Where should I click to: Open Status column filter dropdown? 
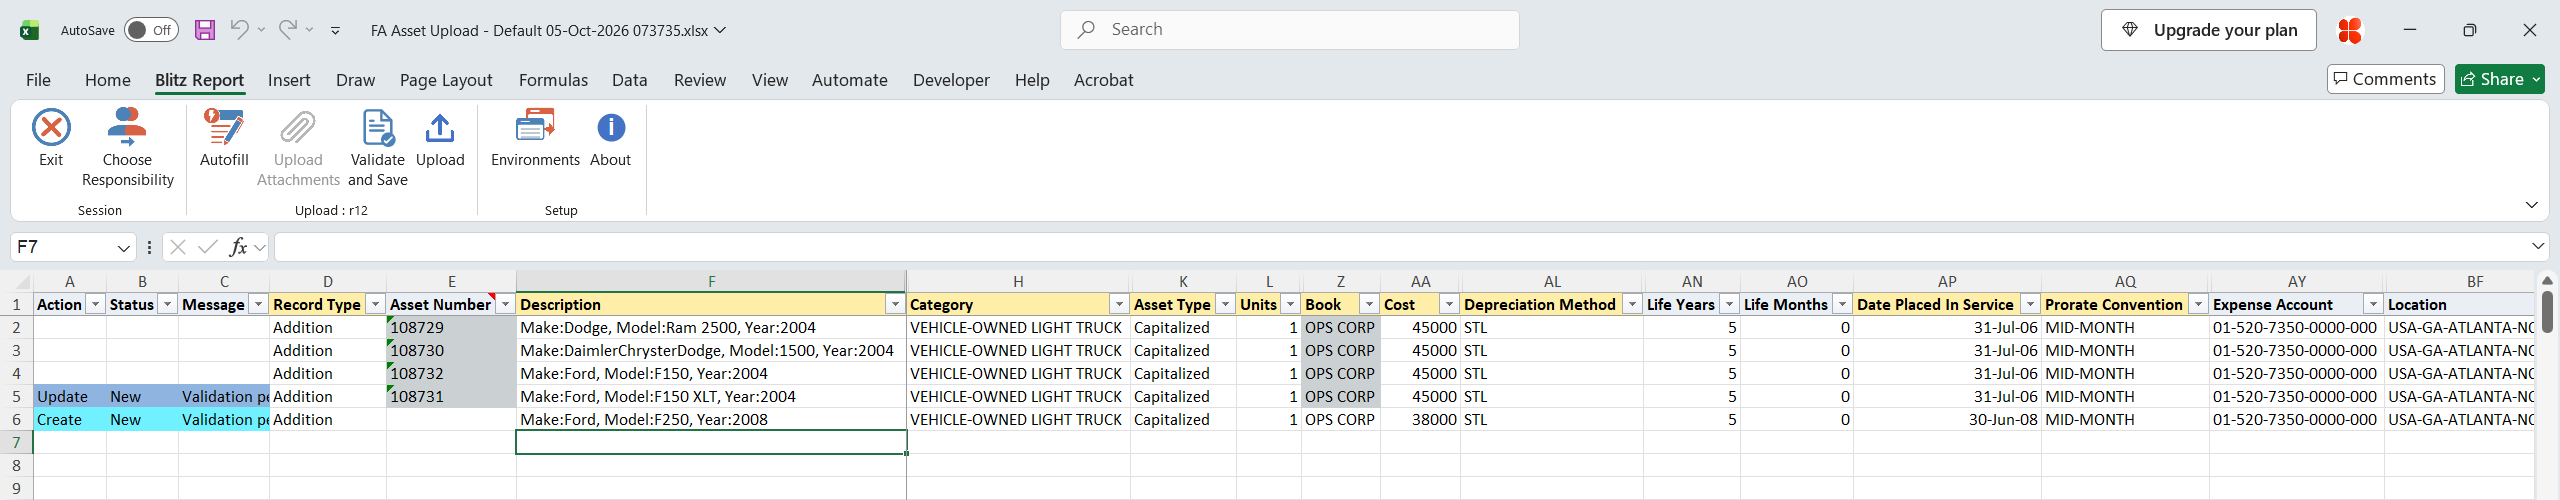coord(167,305)
